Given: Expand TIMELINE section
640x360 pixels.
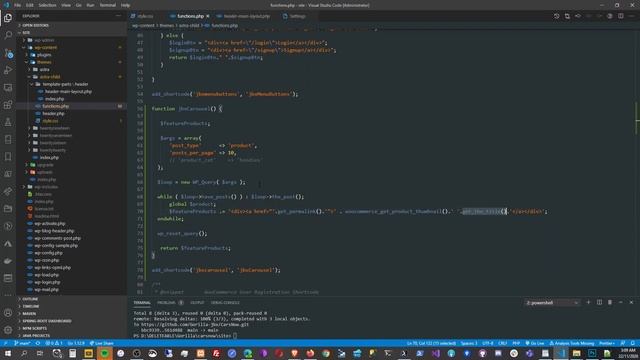Looking at the screenshot, I should pyautogui.click(x=31, y=306).
